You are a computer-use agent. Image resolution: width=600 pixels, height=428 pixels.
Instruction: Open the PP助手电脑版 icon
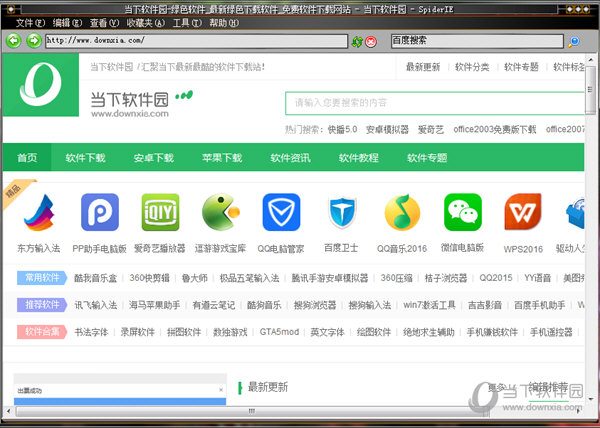pos(100,212)
